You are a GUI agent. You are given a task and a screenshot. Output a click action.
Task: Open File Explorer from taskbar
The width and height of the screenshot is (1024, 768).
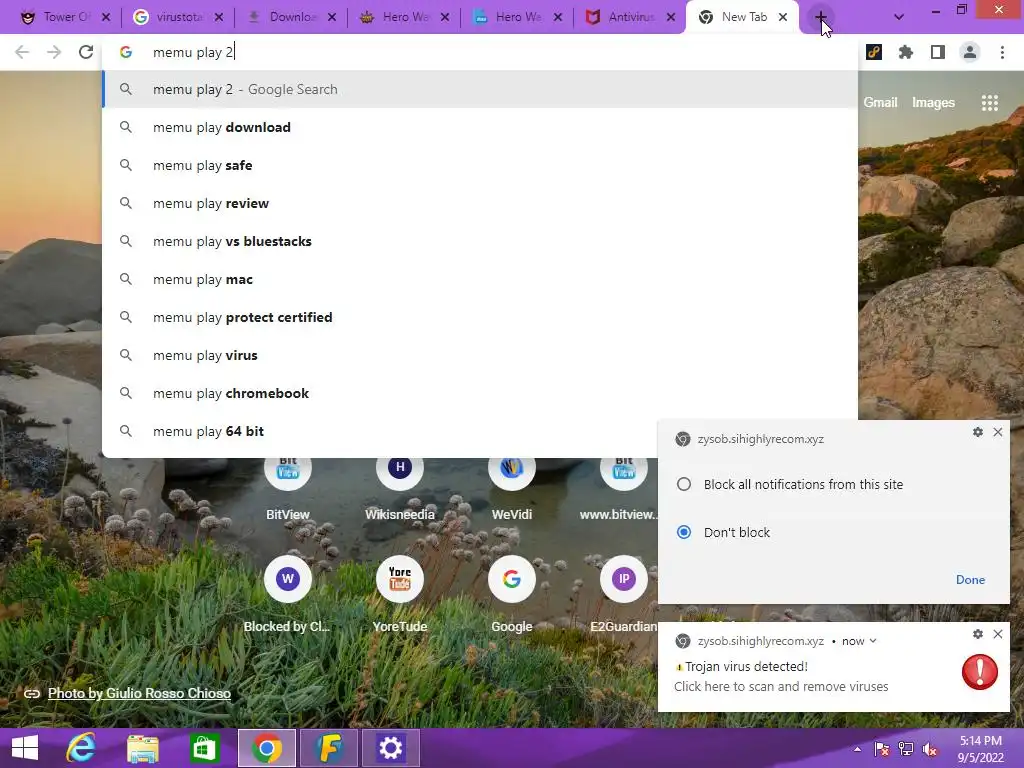coord(142,748)
